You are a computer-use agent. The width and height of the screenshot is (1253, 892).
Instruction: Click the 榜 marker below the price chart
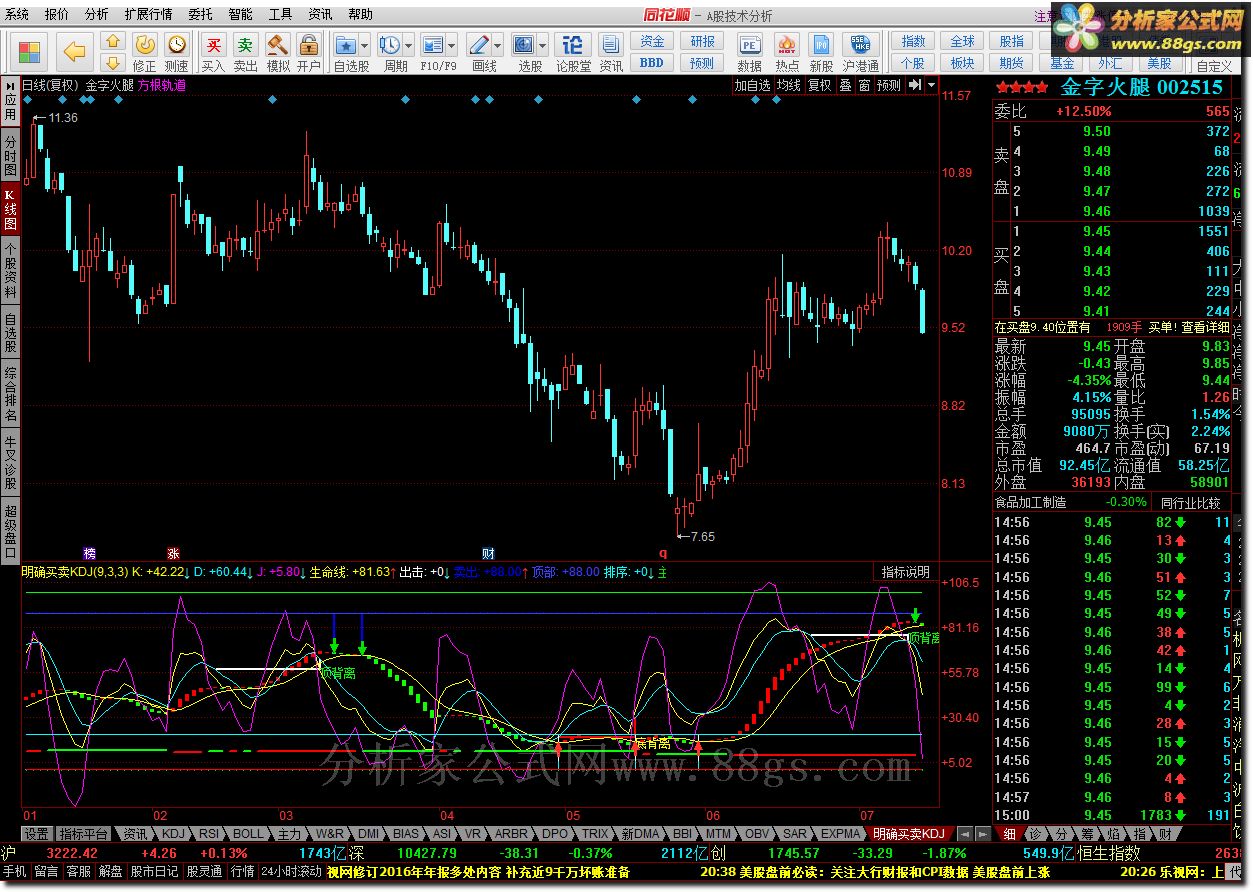(x=90, y=553)
